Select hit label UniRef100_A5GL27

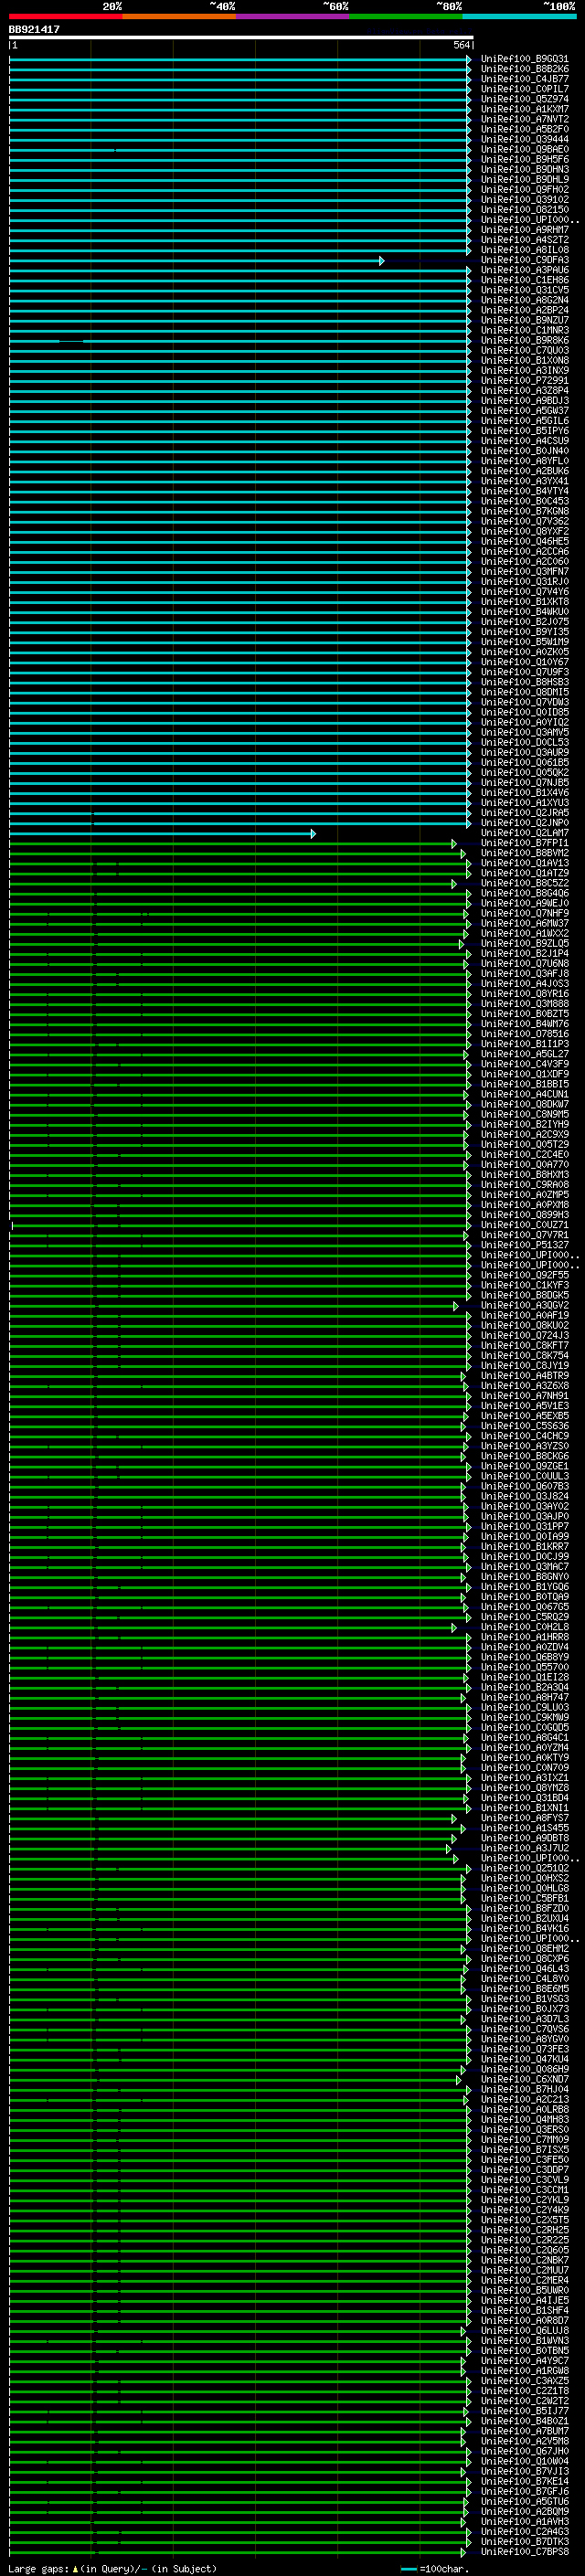coord(524,1054)
